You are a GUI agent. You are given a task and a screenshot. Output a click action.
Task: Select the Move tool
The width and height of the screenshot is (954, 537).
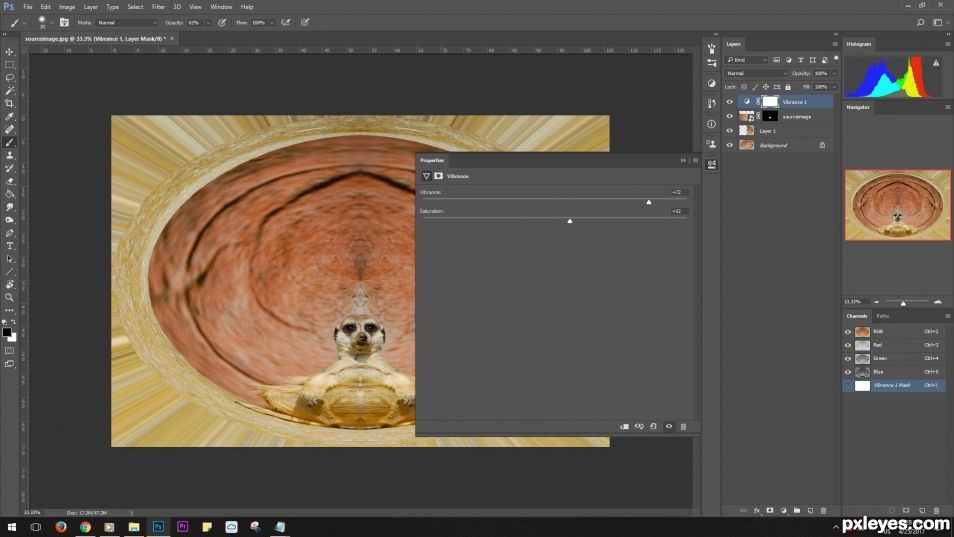(9, 52)
